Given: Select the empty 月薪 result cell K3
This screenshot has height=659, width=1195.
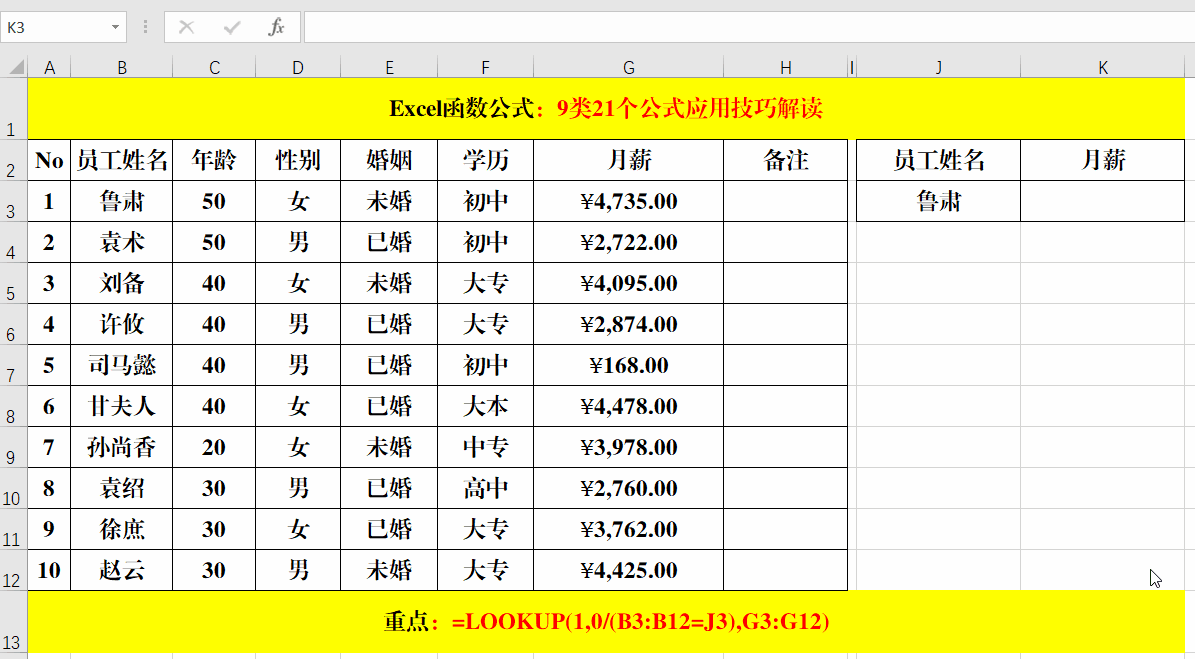Looking at the screenshot, I should (x=1102, y=201).
